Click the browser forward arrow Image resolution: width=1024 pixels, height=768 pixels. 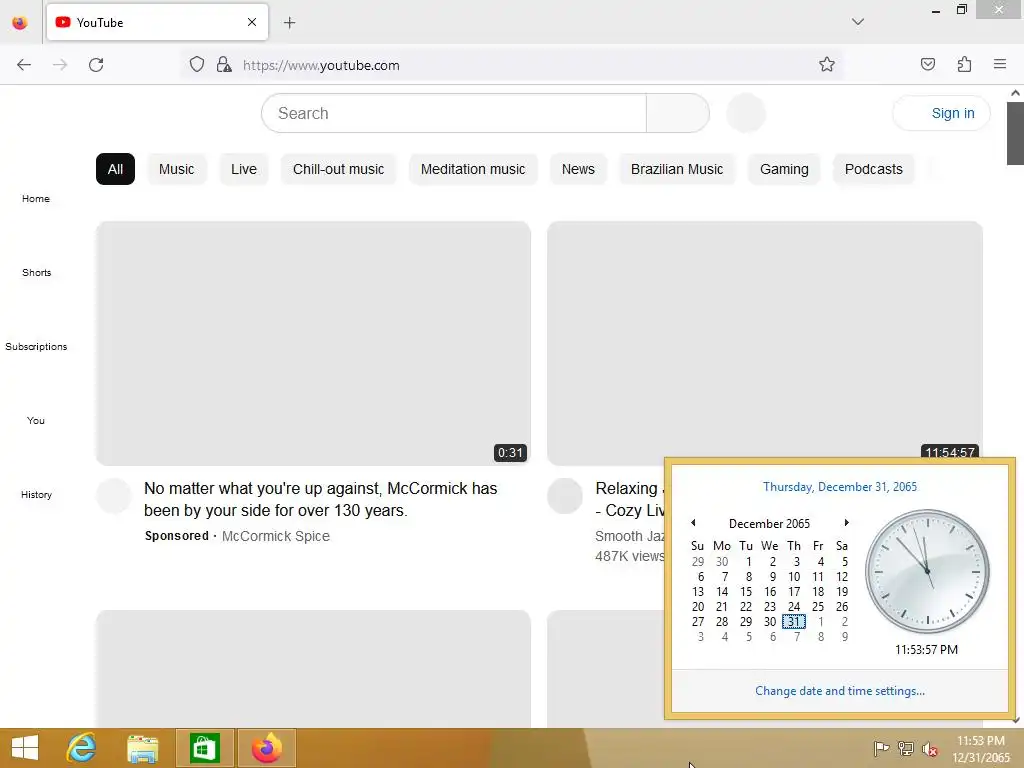tap(60, 65)
